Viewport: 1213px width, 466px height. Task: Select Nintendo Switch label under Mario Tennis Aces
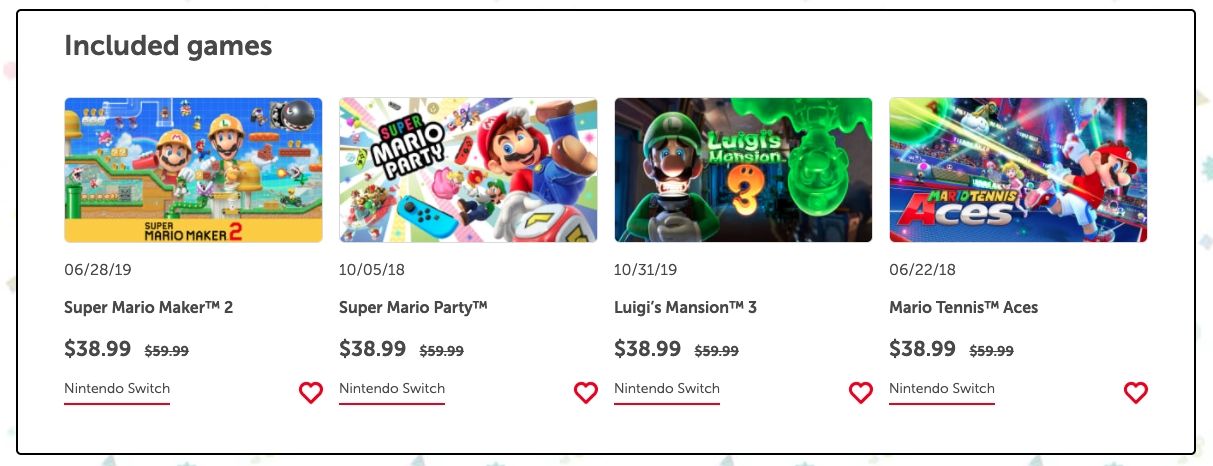(942, 389)
